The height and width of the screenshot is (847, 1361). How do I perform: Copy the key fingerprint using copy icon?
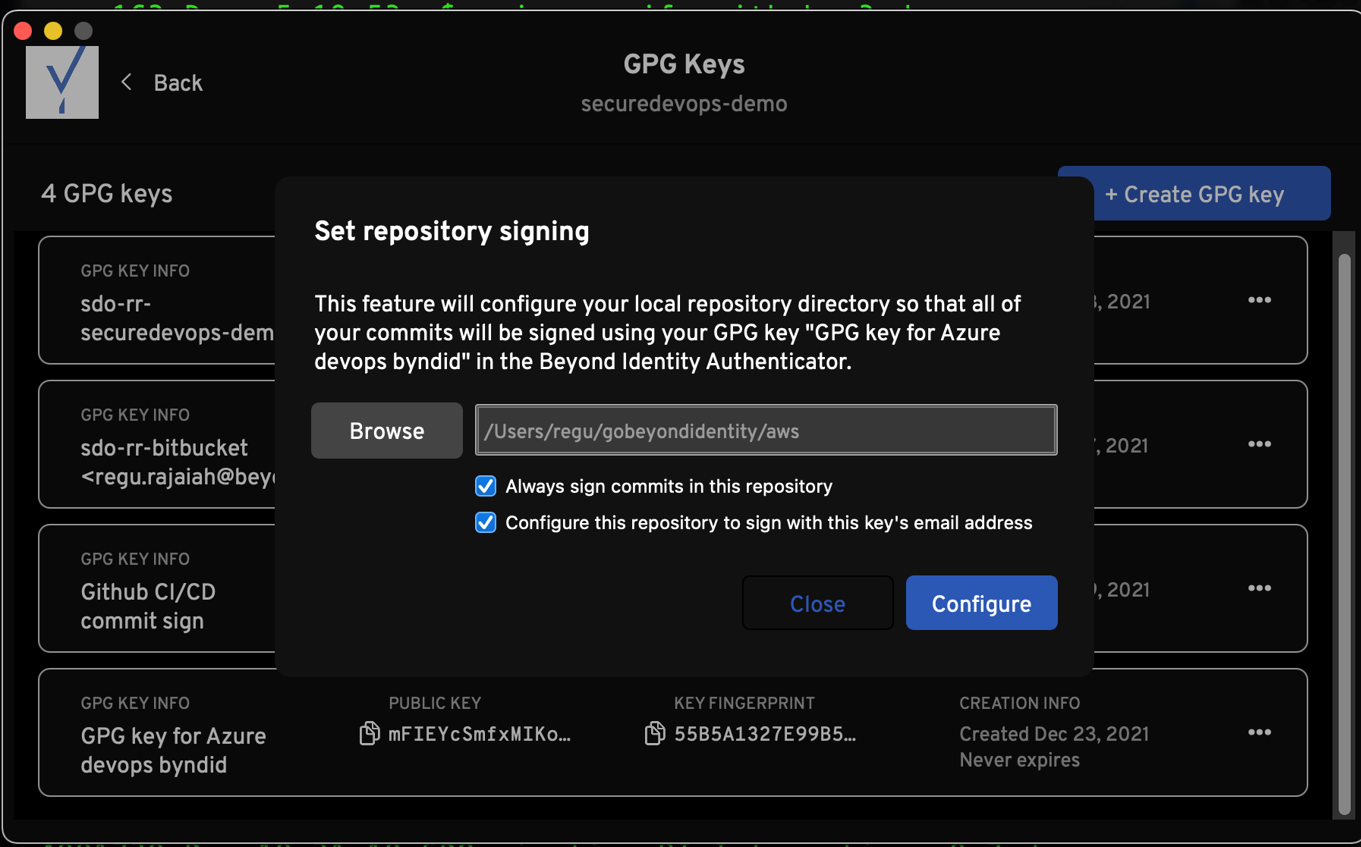point(655,734)
